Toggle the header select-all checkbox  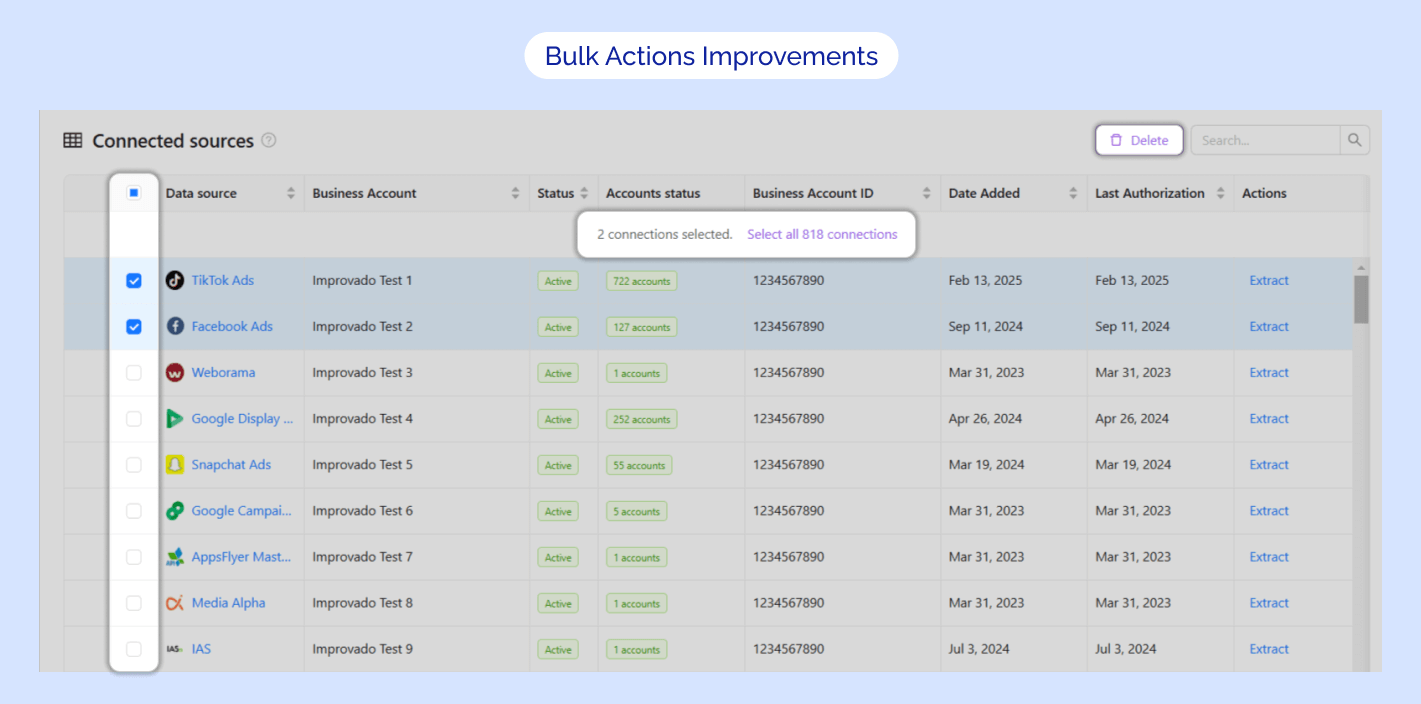pos(134,193)
